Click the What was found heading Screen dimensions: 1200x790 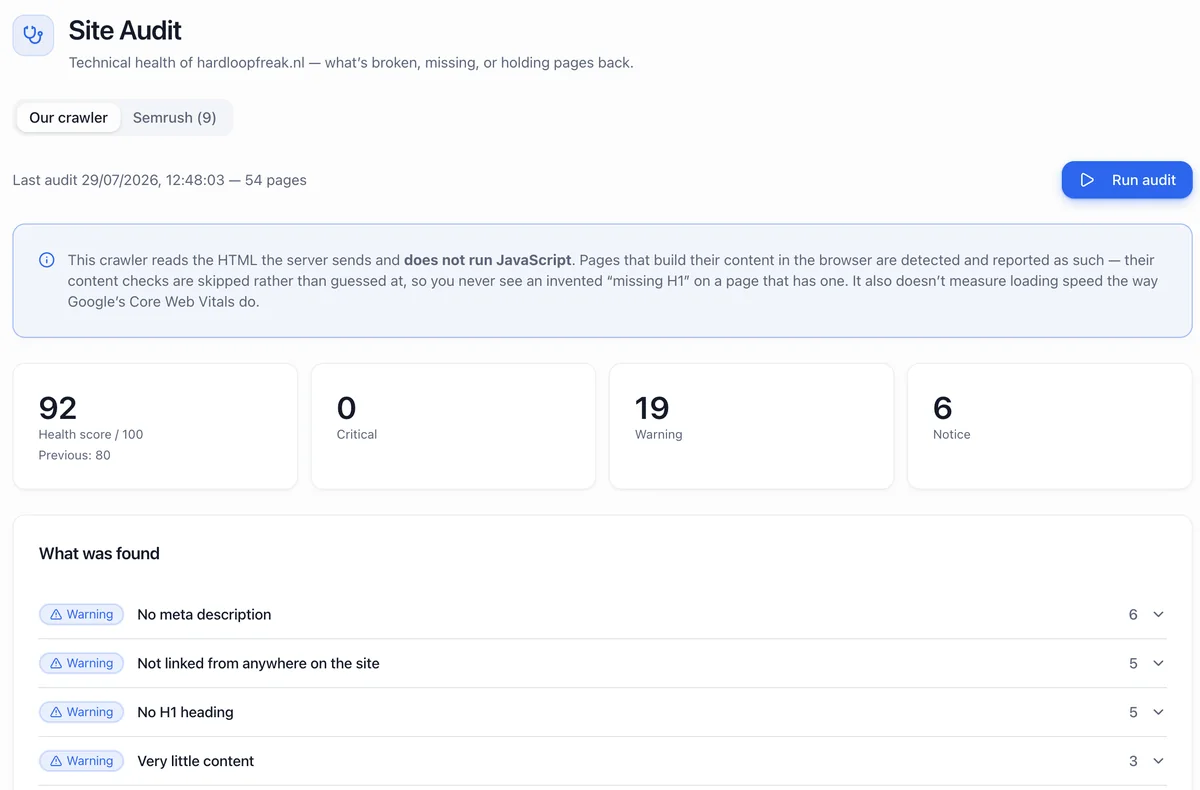tap(99, 554)
